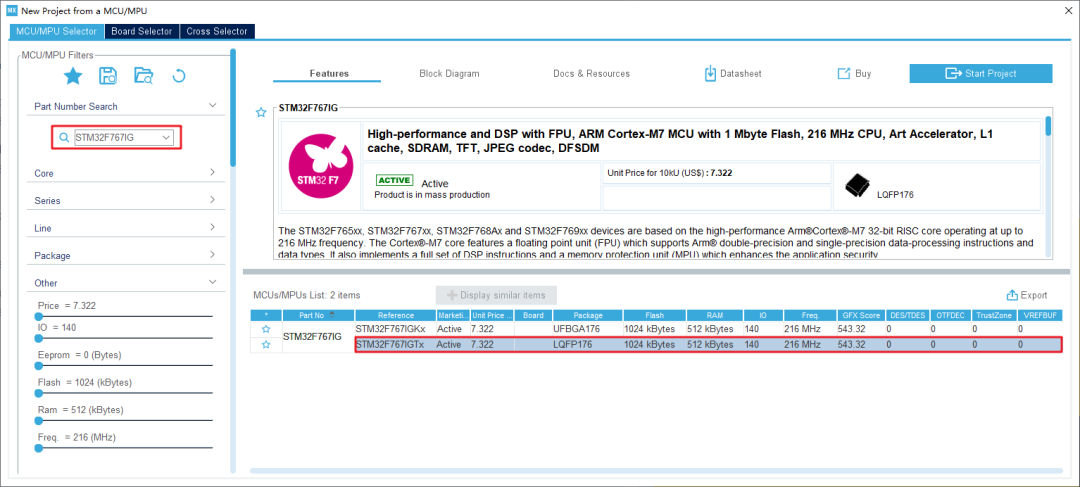Adjust the Ram slider handle

click(39, 420)
